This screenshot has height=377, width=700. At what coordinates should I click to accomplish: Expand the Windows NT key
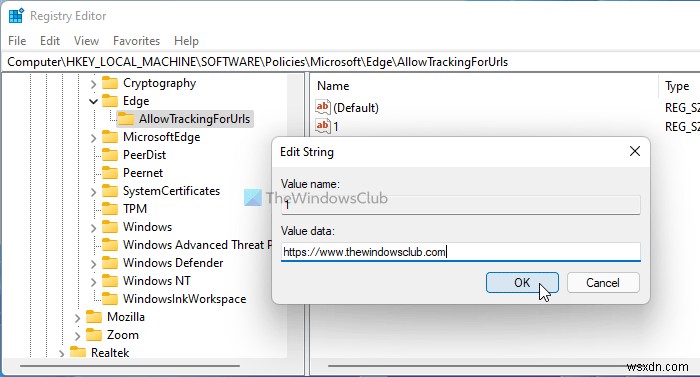(x=93, y=281)
